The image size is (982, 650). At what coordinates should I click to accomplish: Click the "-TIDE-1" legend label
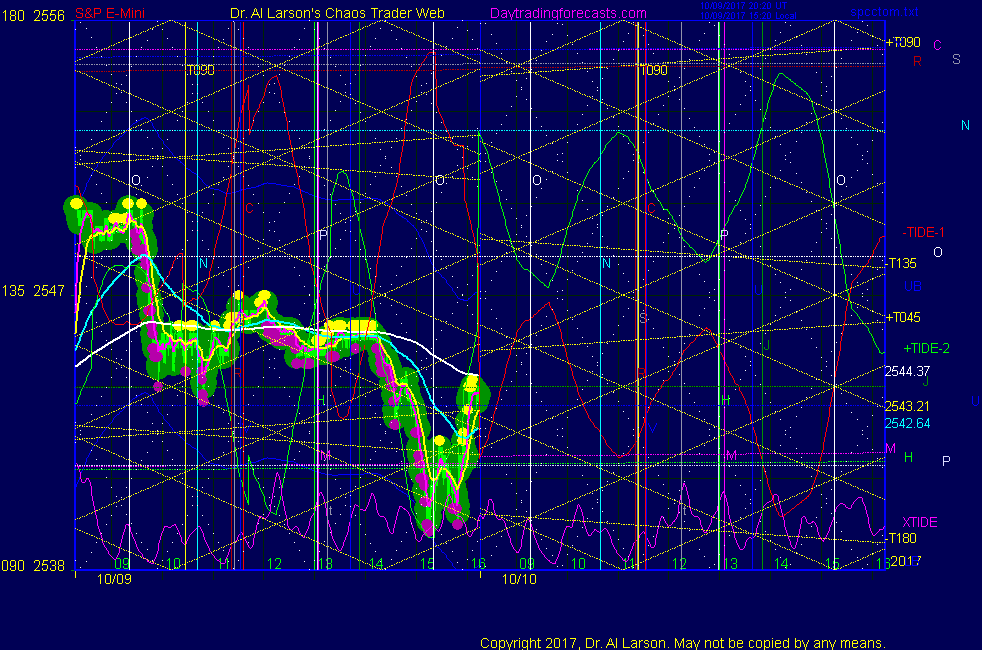coord(923,232)
